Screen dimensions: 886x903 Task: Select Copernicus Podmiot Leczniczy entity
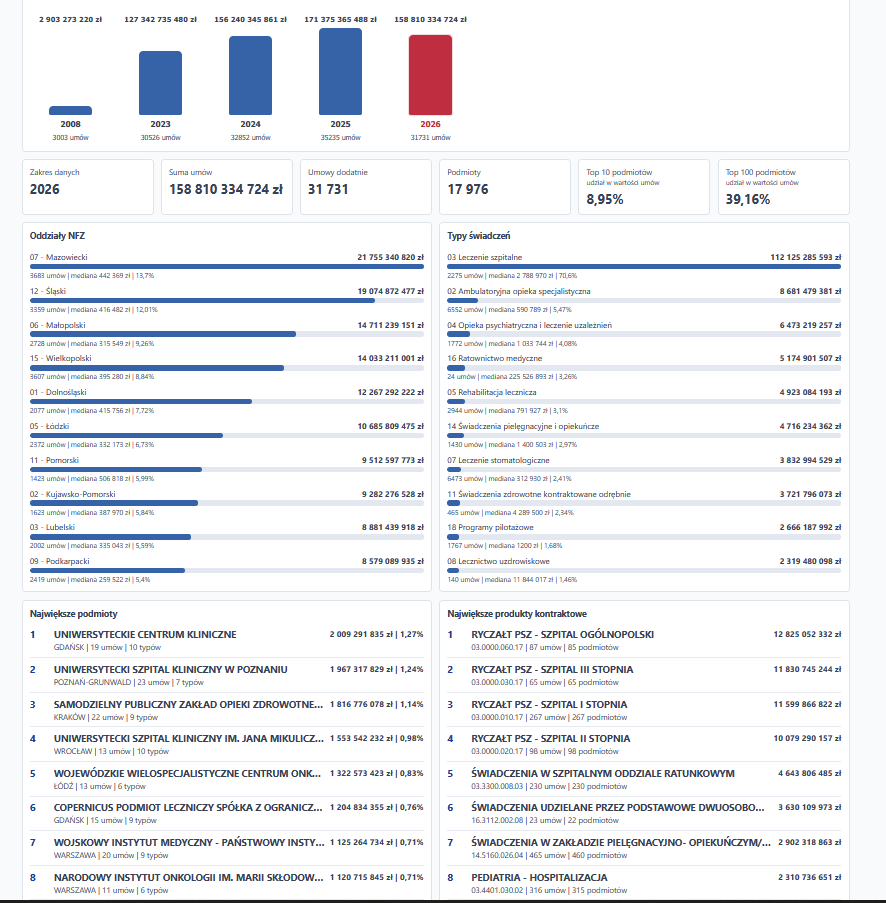226,813
